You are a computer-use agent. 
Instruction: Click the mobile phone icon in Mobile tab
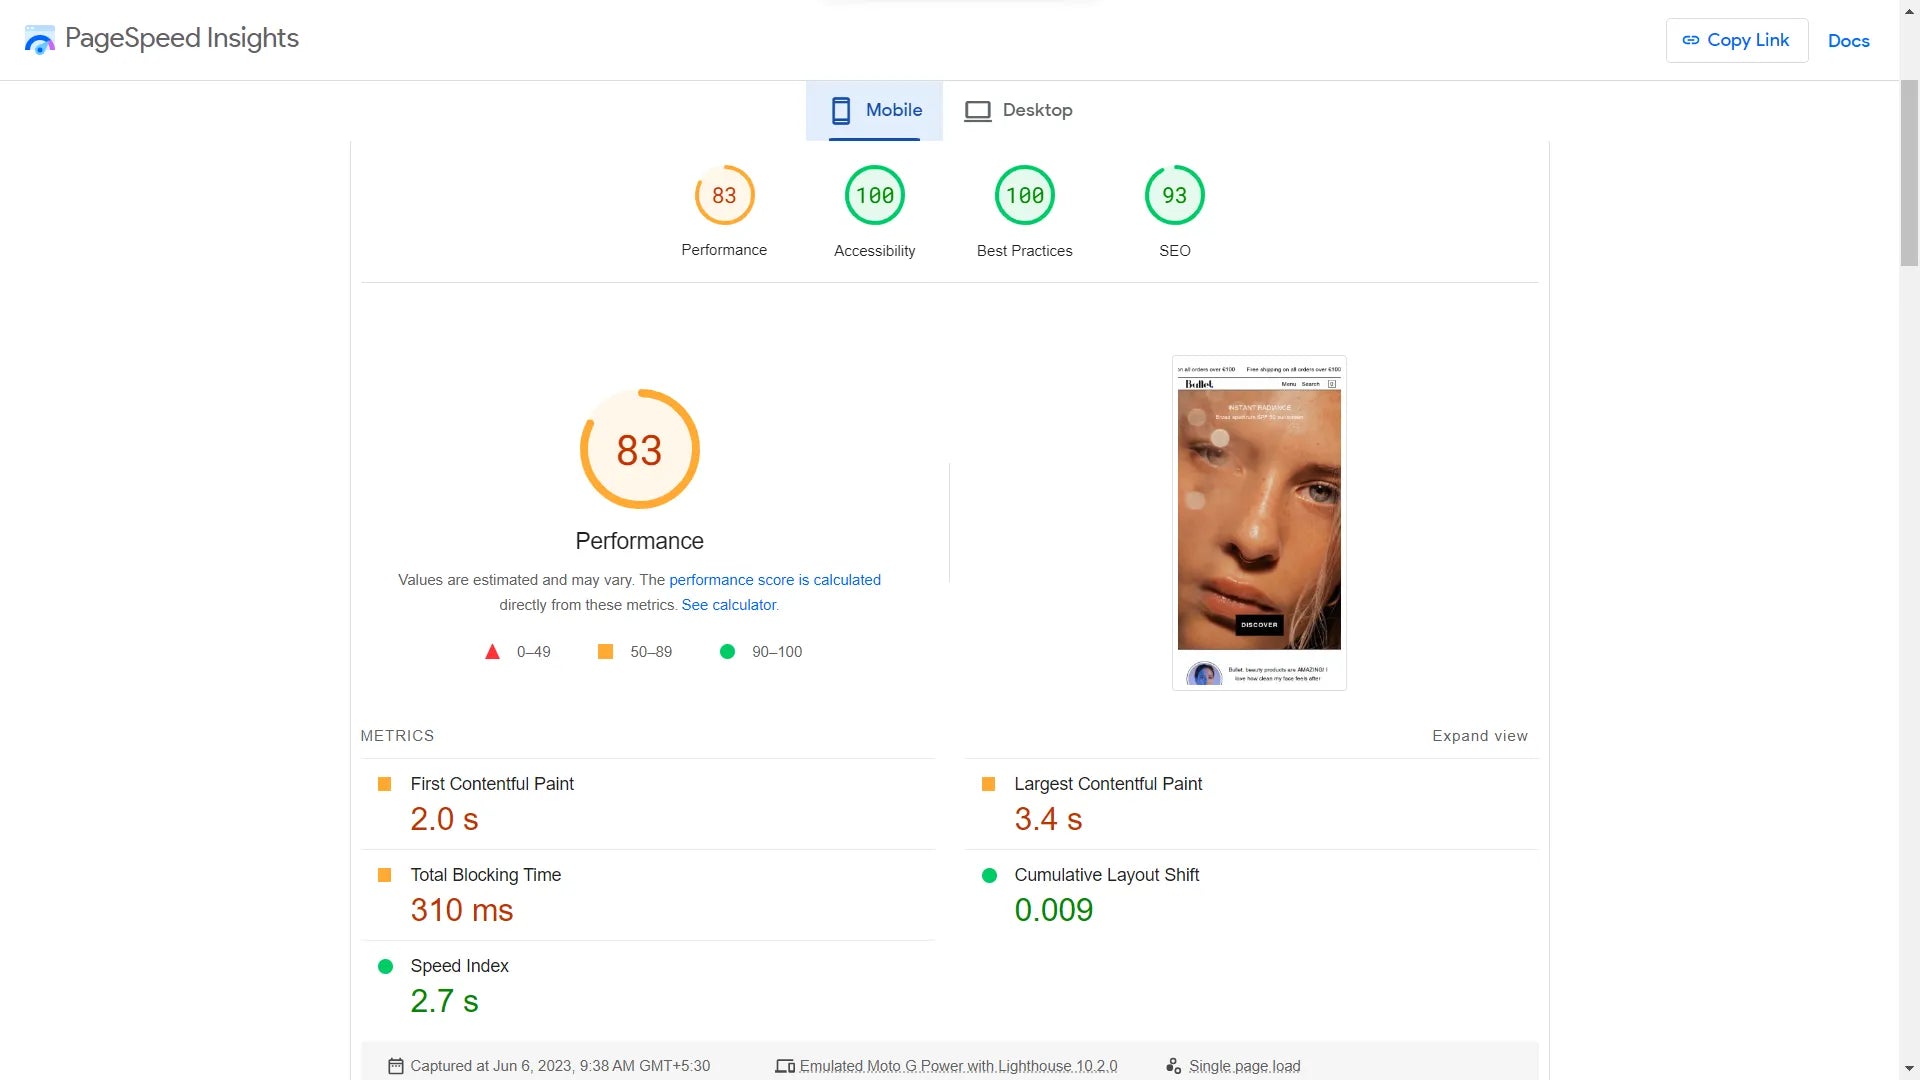point(841,110)
